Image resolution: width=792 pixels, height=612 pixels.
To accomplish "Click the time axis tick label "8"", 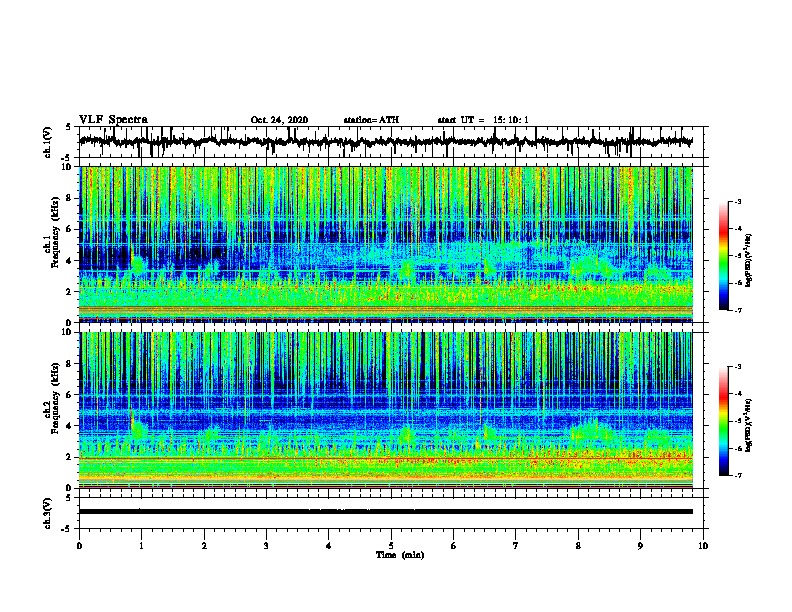I will (578, 546).
